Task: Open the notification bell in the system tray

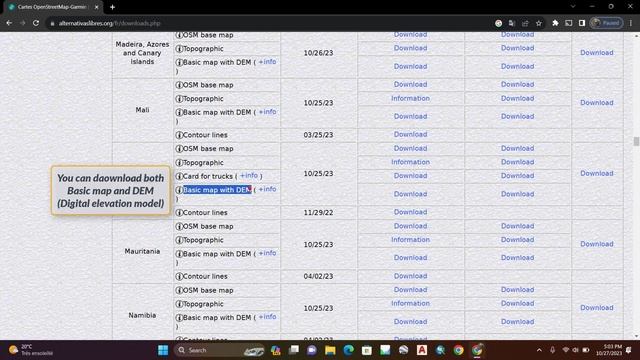Action: [x=629, y=350]
